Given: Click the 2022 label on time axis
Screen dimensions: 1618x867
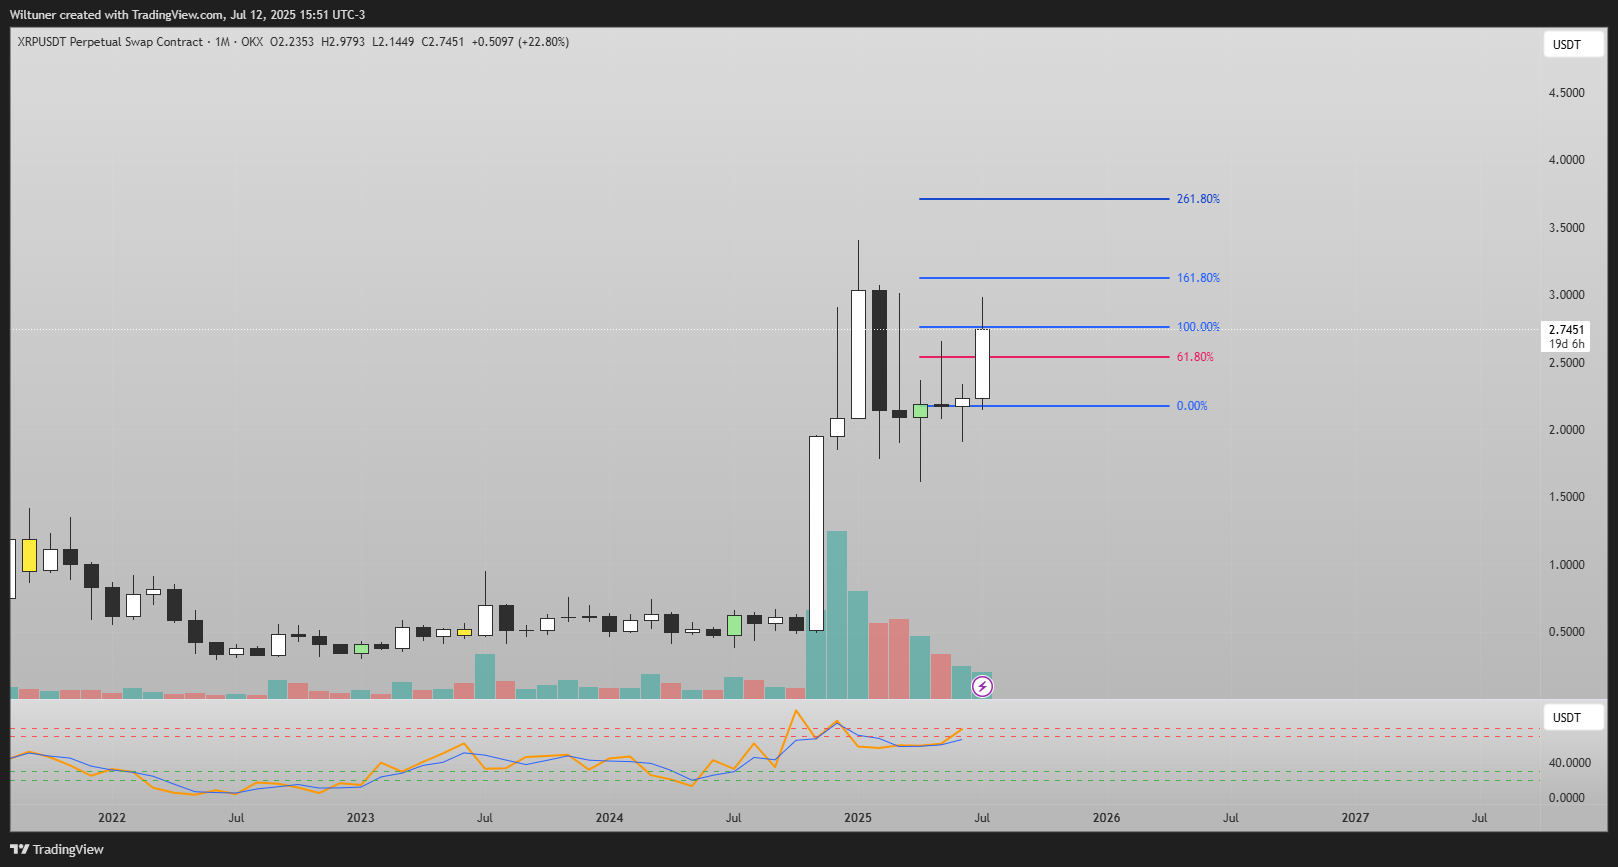Looking at the screenshot, I should (112, 818).
